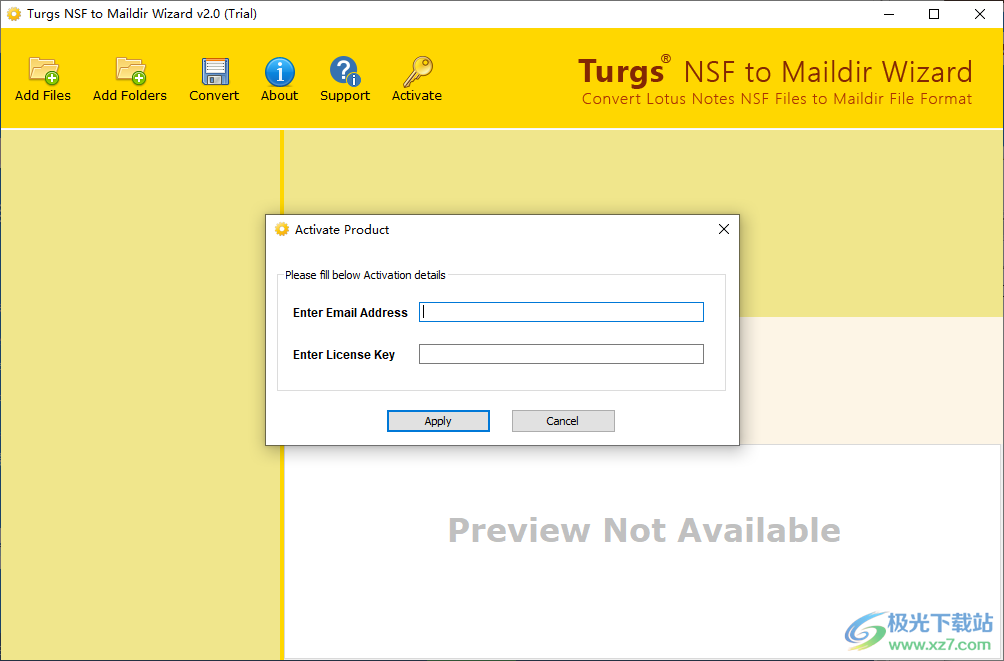Click 'Please fill below Activation details' text
Image resolution: width=1004 pixels, height=661 pixels.
point(365,275)
